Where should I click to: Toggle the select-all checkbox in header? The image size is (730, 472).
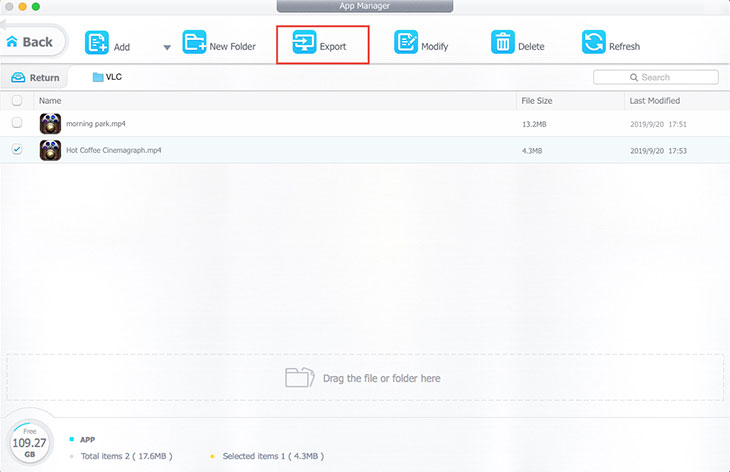[16, 101]
